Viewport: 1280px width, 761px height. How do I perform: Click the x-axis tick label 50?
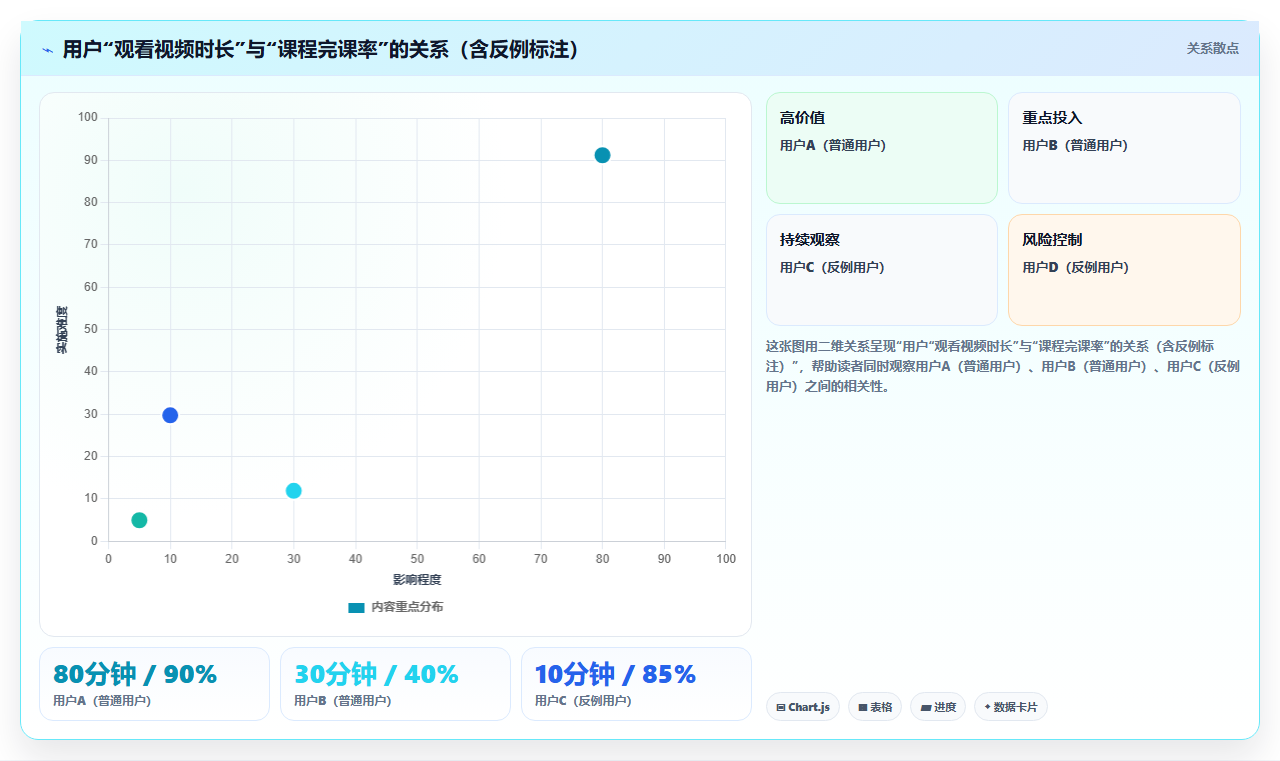(x=417, y=559)
